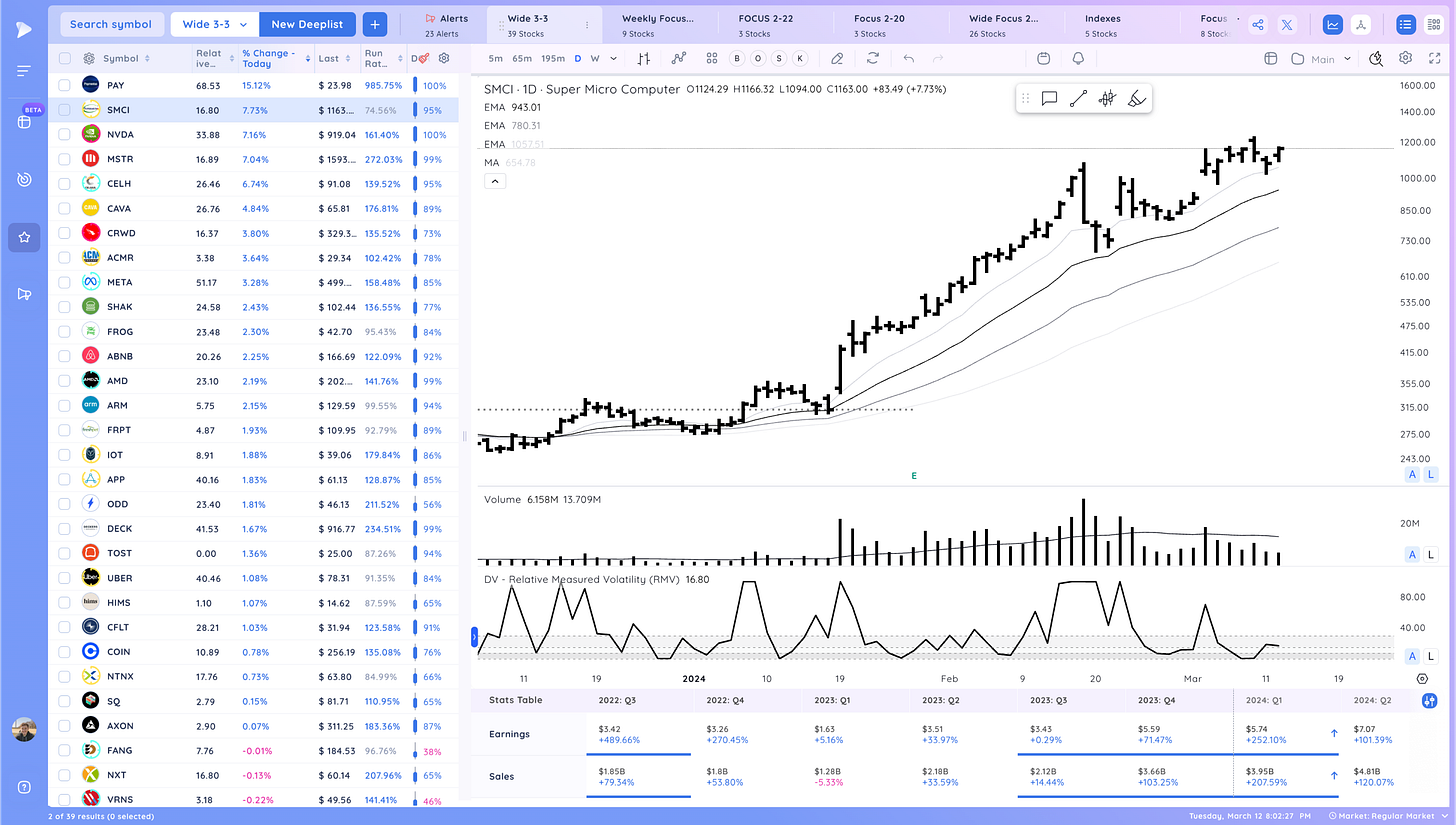
Task: Click the Search symbol field
Action: (x=111, y=25)
